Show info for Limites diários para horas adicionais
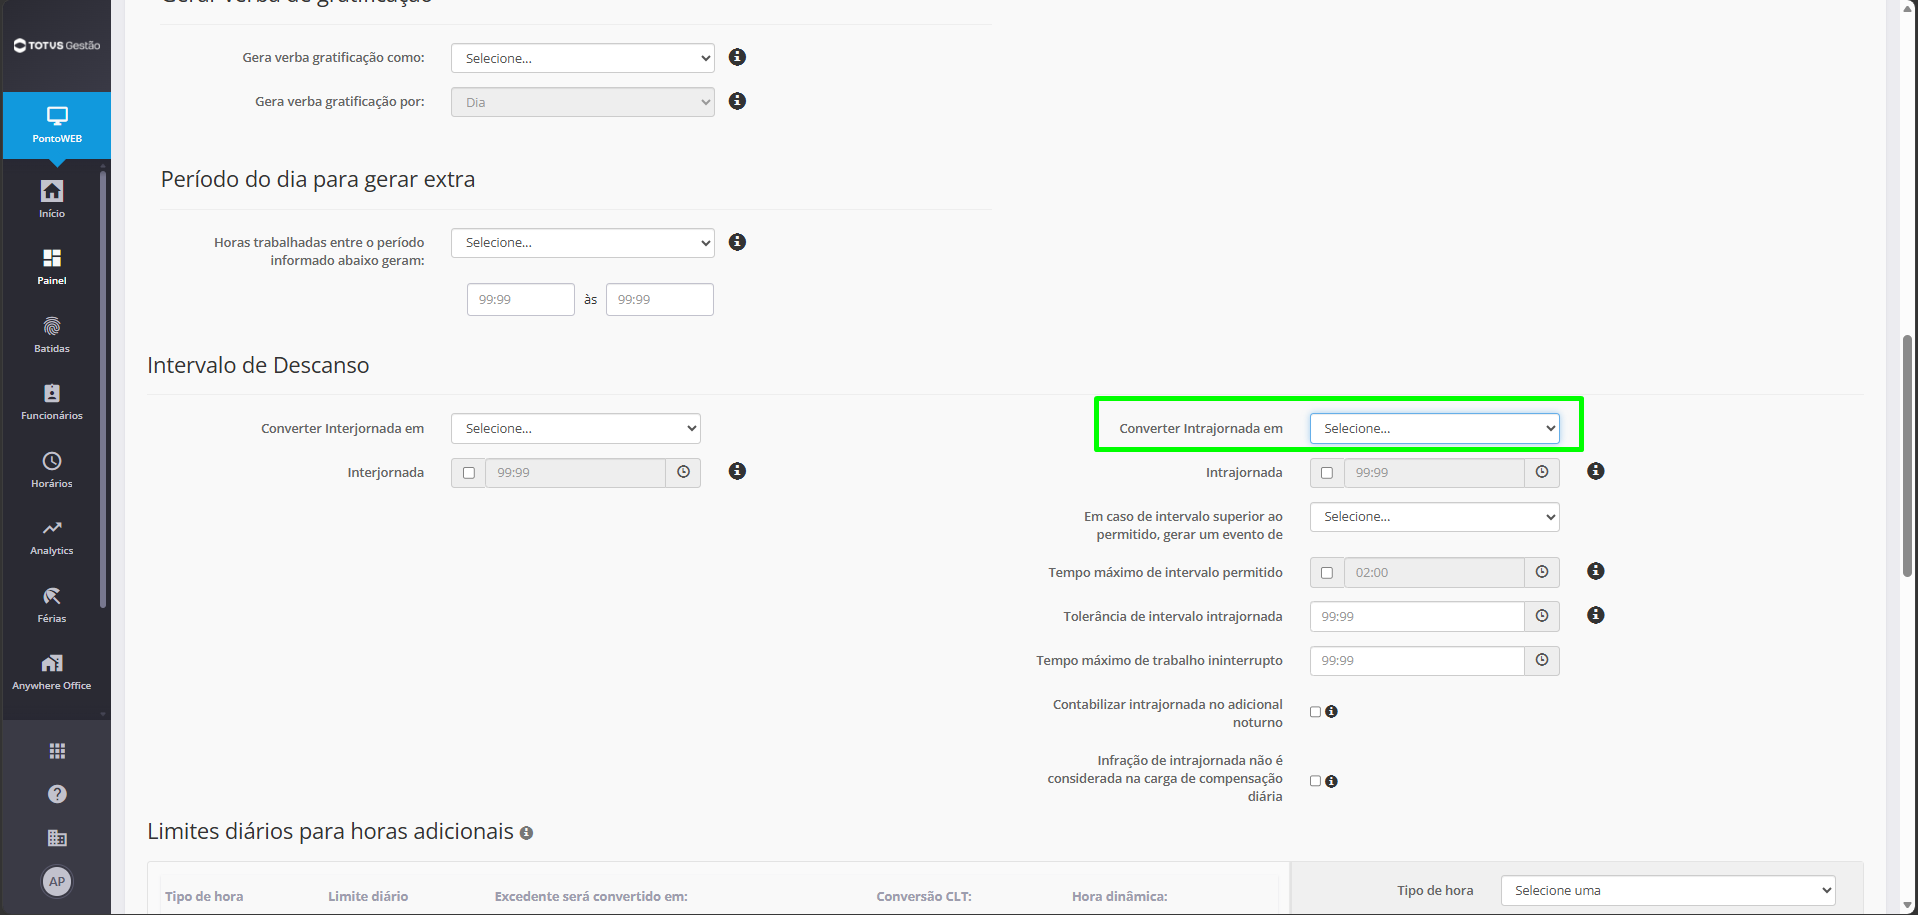 (527, 833)
